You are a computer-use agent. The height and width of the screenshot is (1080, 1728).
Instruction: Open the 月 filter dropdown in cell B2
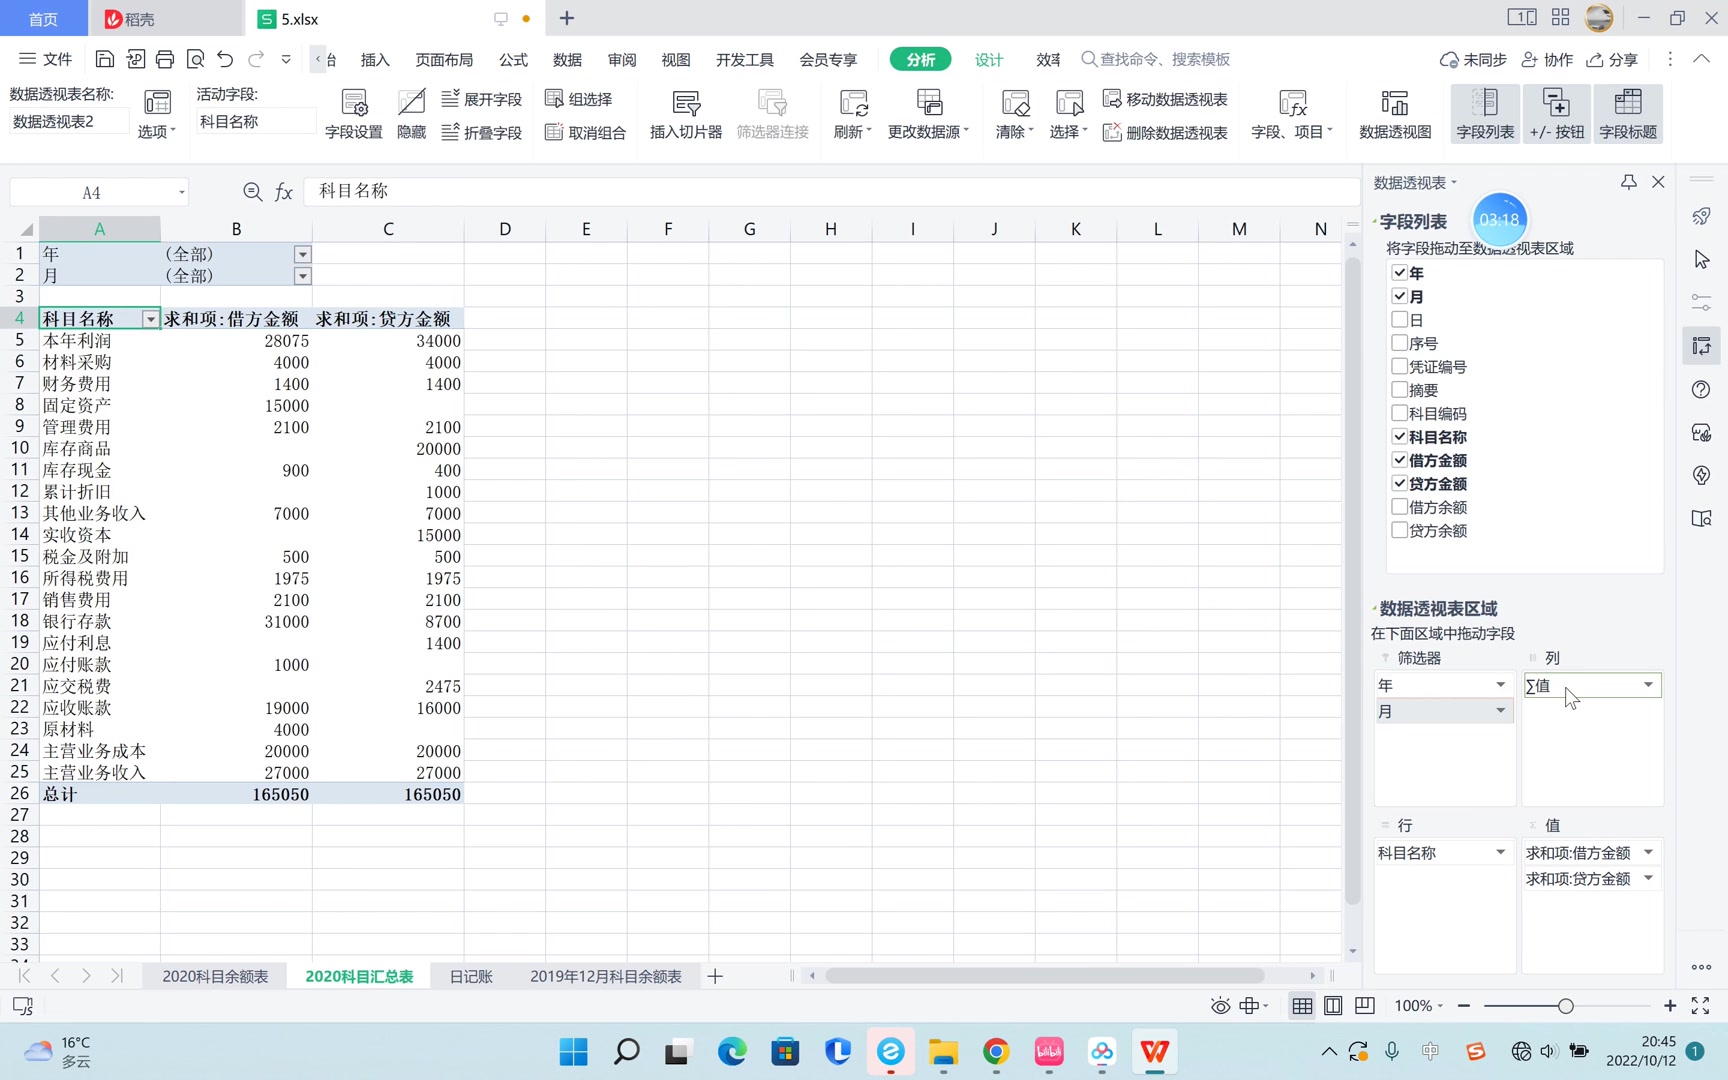pyautogui.click(x=302, y=276)
